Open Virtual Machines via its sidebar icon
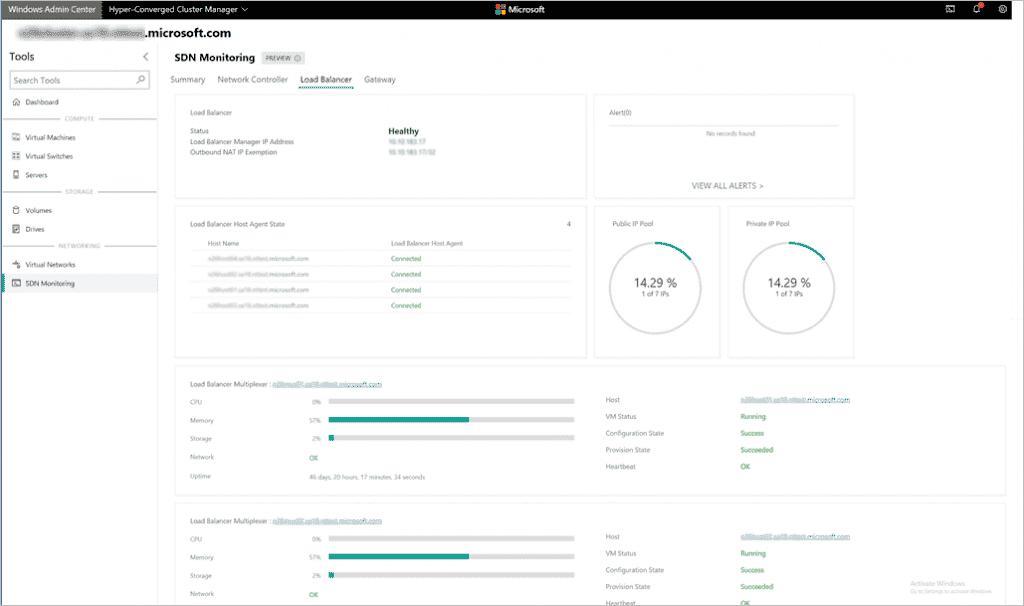The height and width of the screenshot is (606, 1024). click(16, 137)
